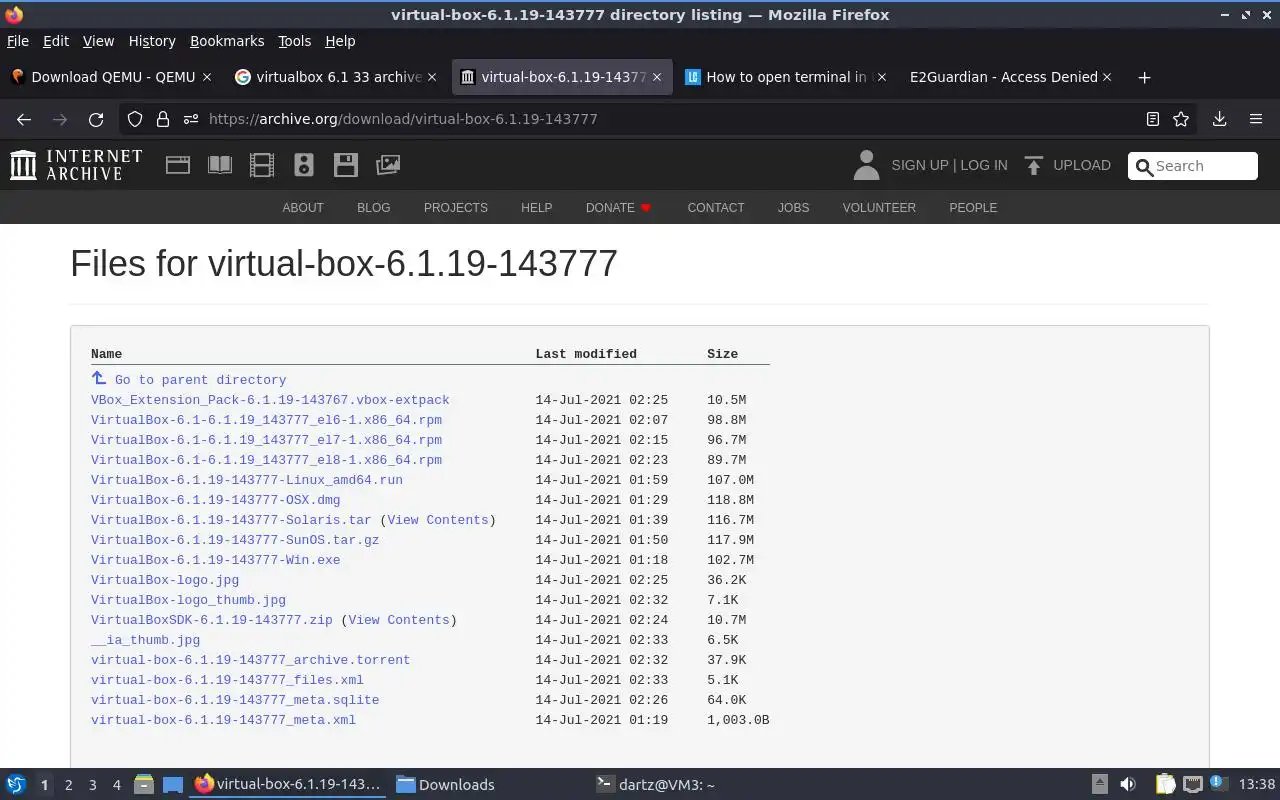Download VirtualBox OSX.dmg file
The height and width of the screenshot is (800, 1280).
click(x=215, y=500)
